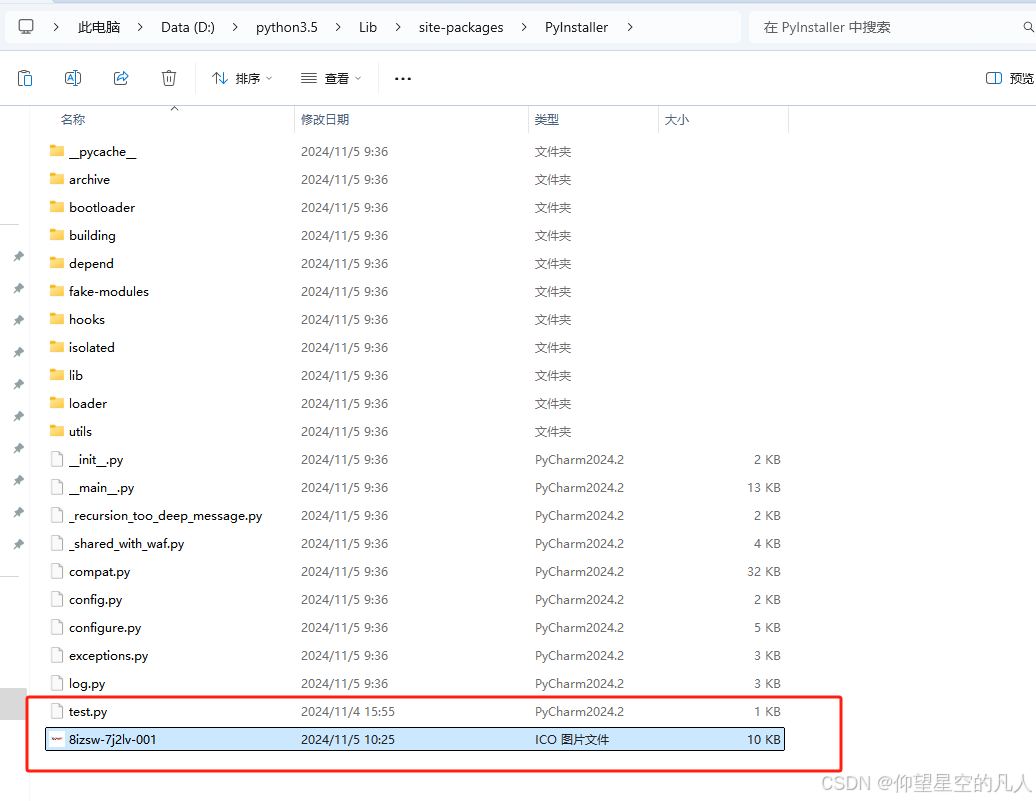1036x801 pixels.
Task: Select file log.py
Action: coord(87,683)
